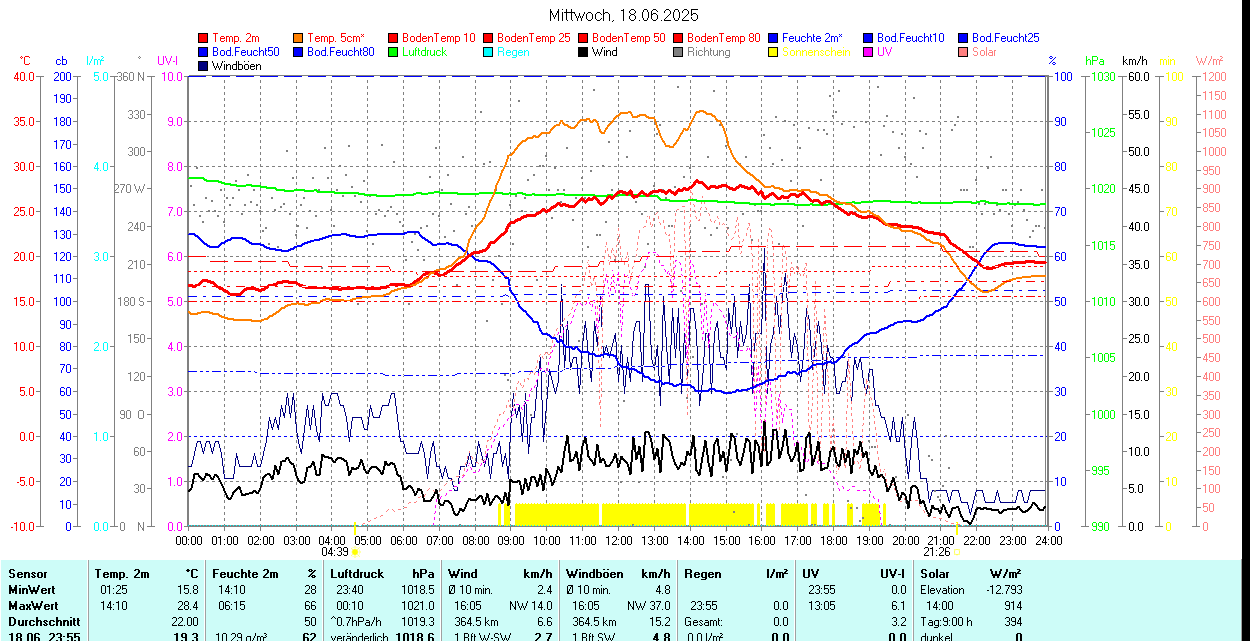Select the Luftdruck column header in table
This screenshot has width=1250, height=641.
[x=357, y=574]
